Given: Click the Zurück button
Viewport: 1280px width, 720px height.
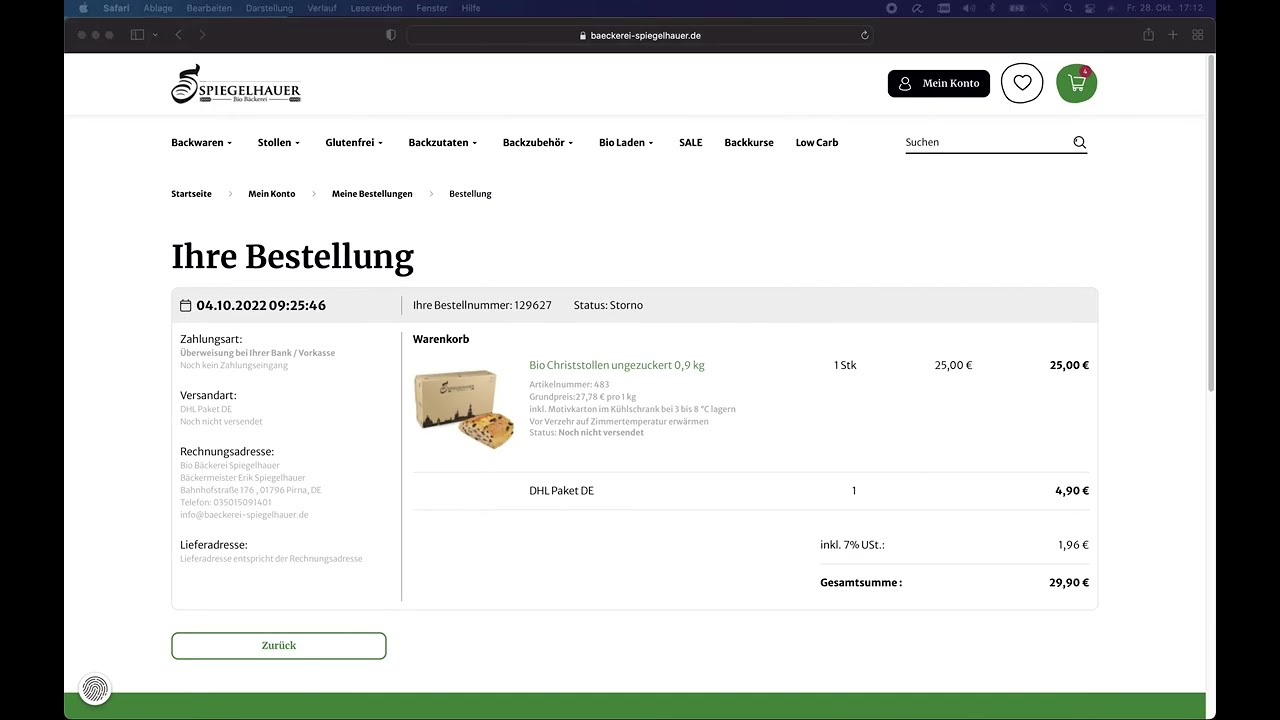Looking at the screenshot, I should click(279, 646).
